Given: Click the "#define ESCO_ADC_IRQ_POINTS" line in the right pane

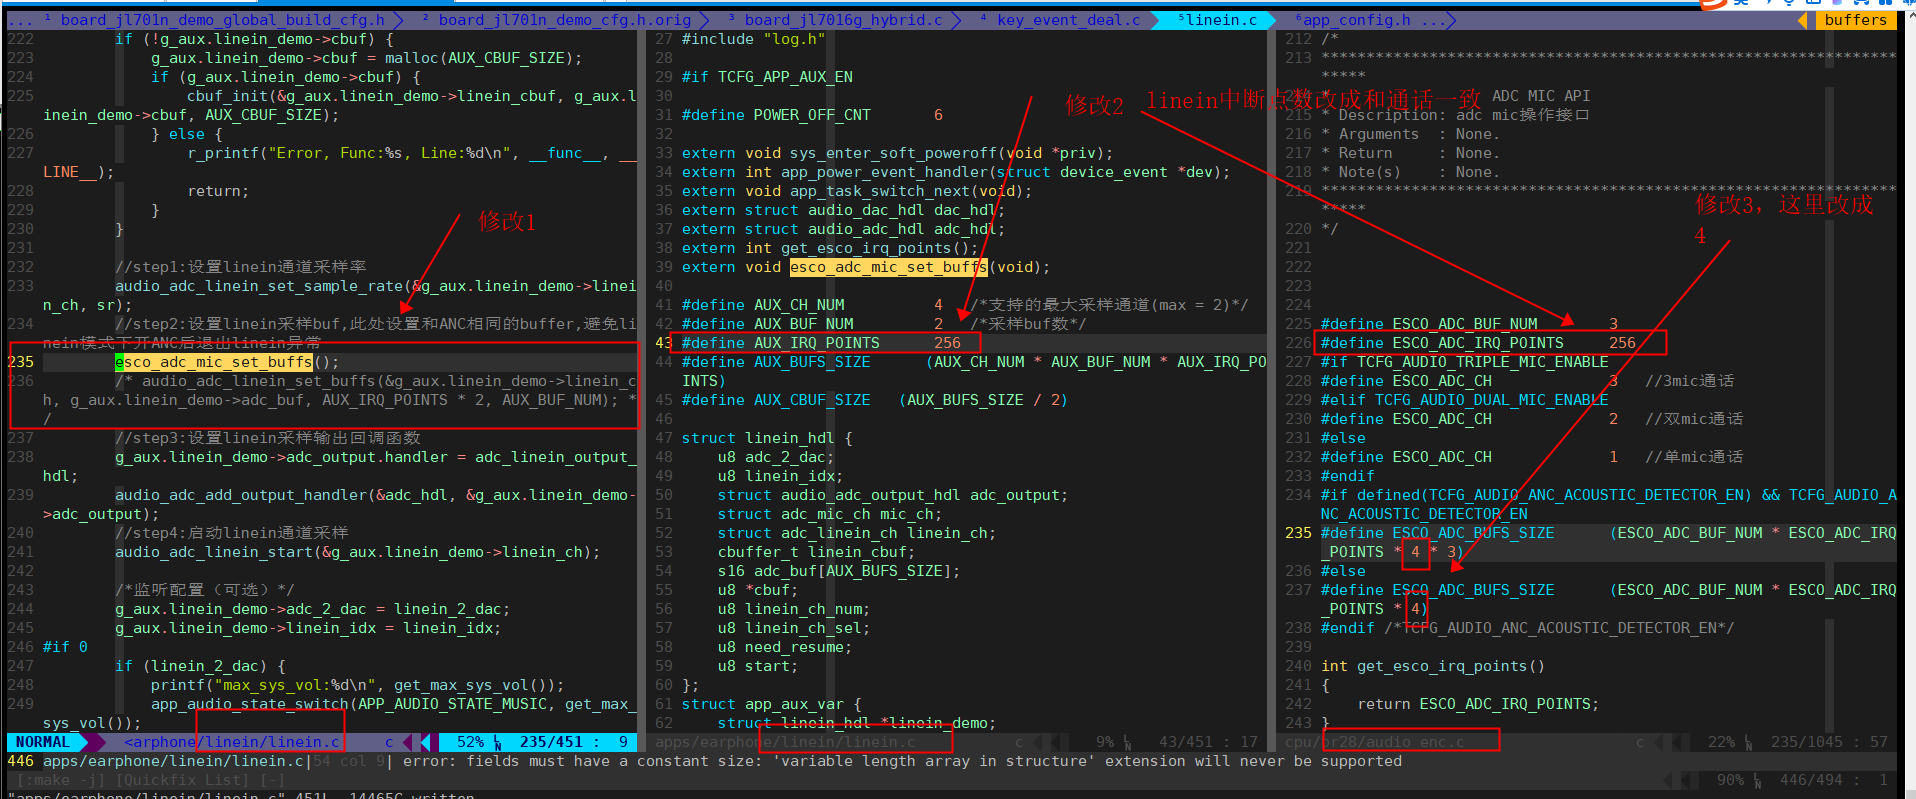Looking at the screenshot, I should pos(1478,343).
